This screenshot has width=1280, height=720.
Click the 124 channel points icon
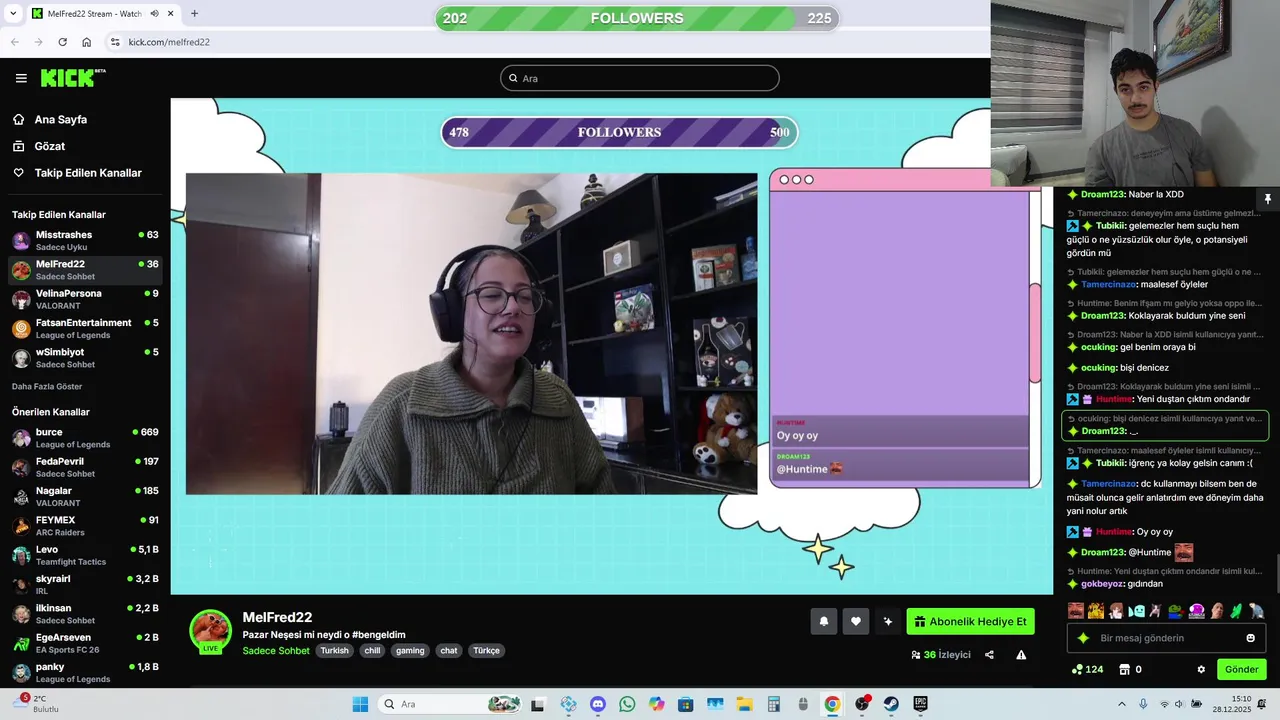tap(1087, 669)
